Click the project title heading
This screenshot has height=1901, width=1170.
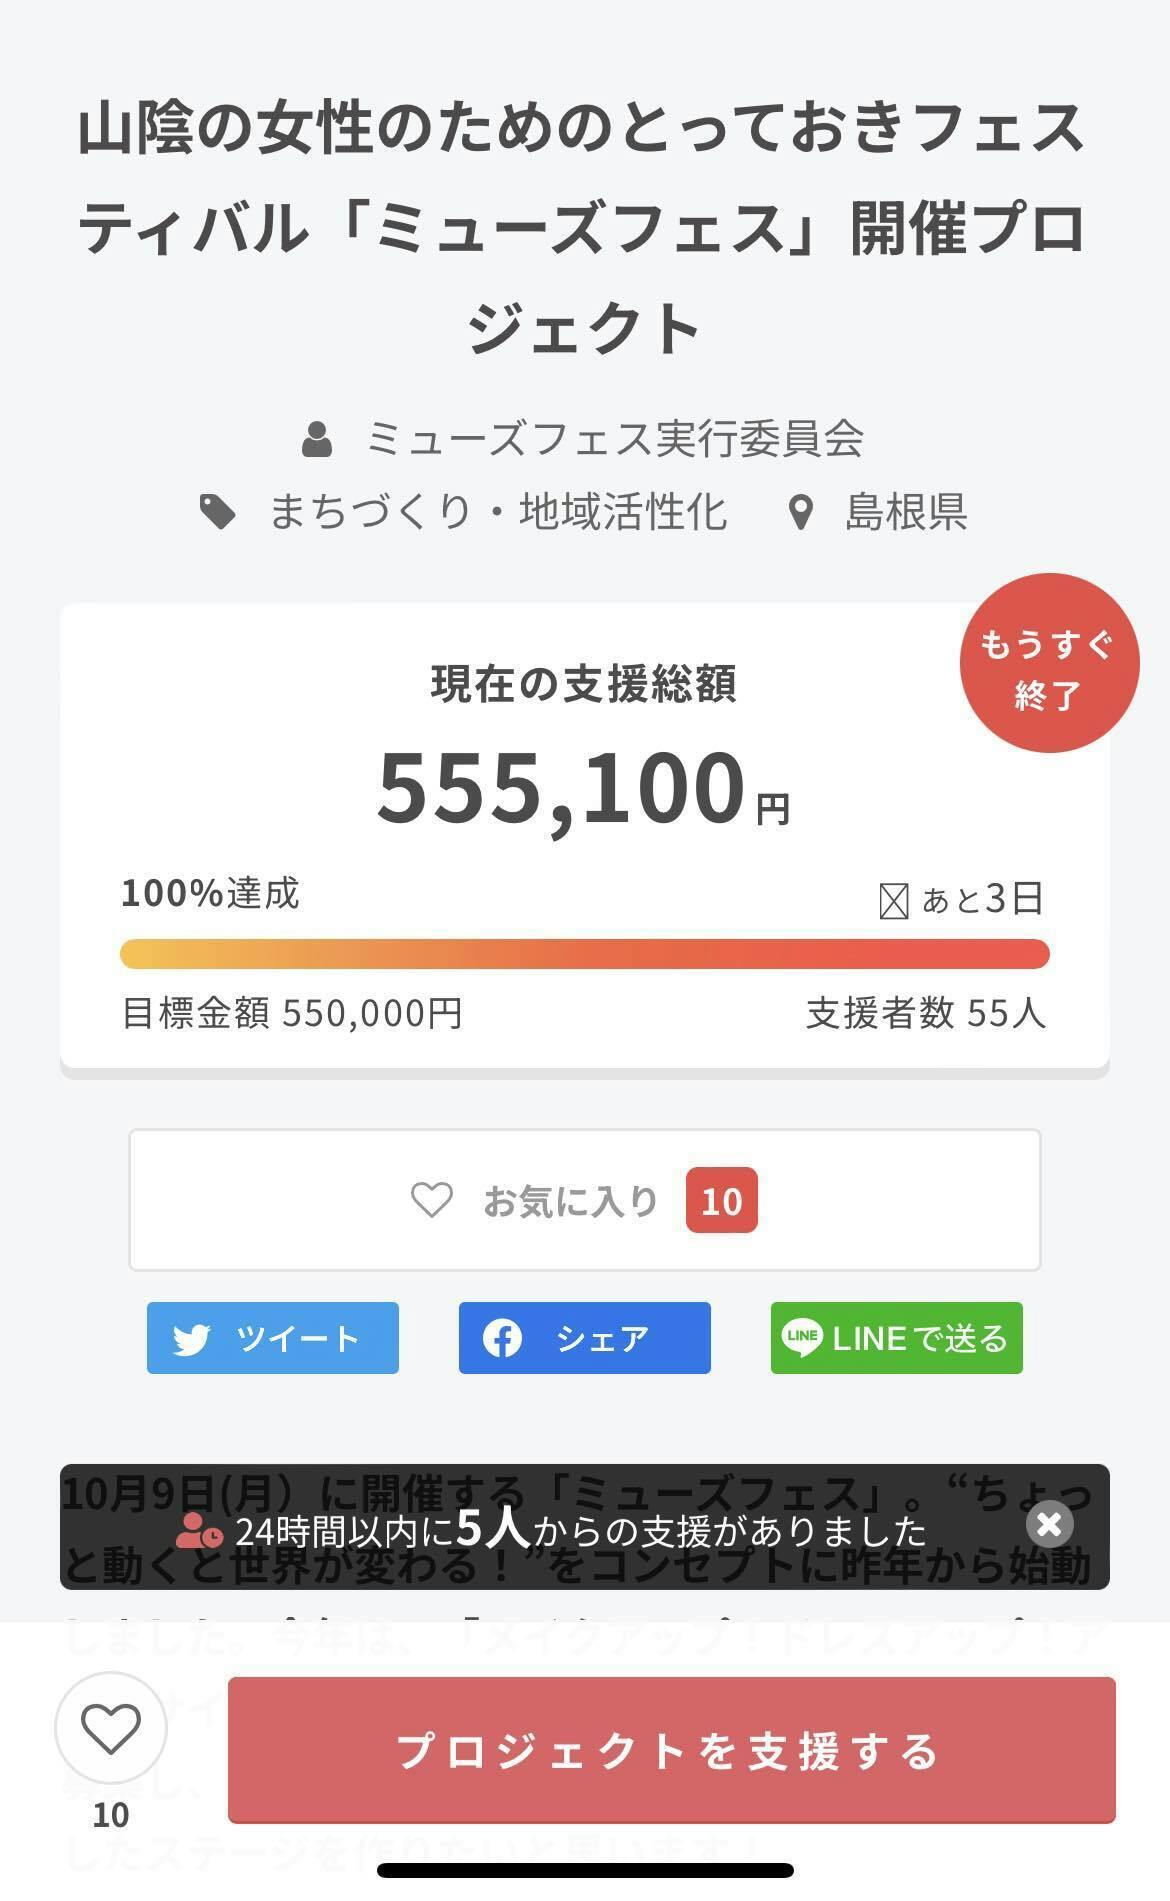point(584,228)
